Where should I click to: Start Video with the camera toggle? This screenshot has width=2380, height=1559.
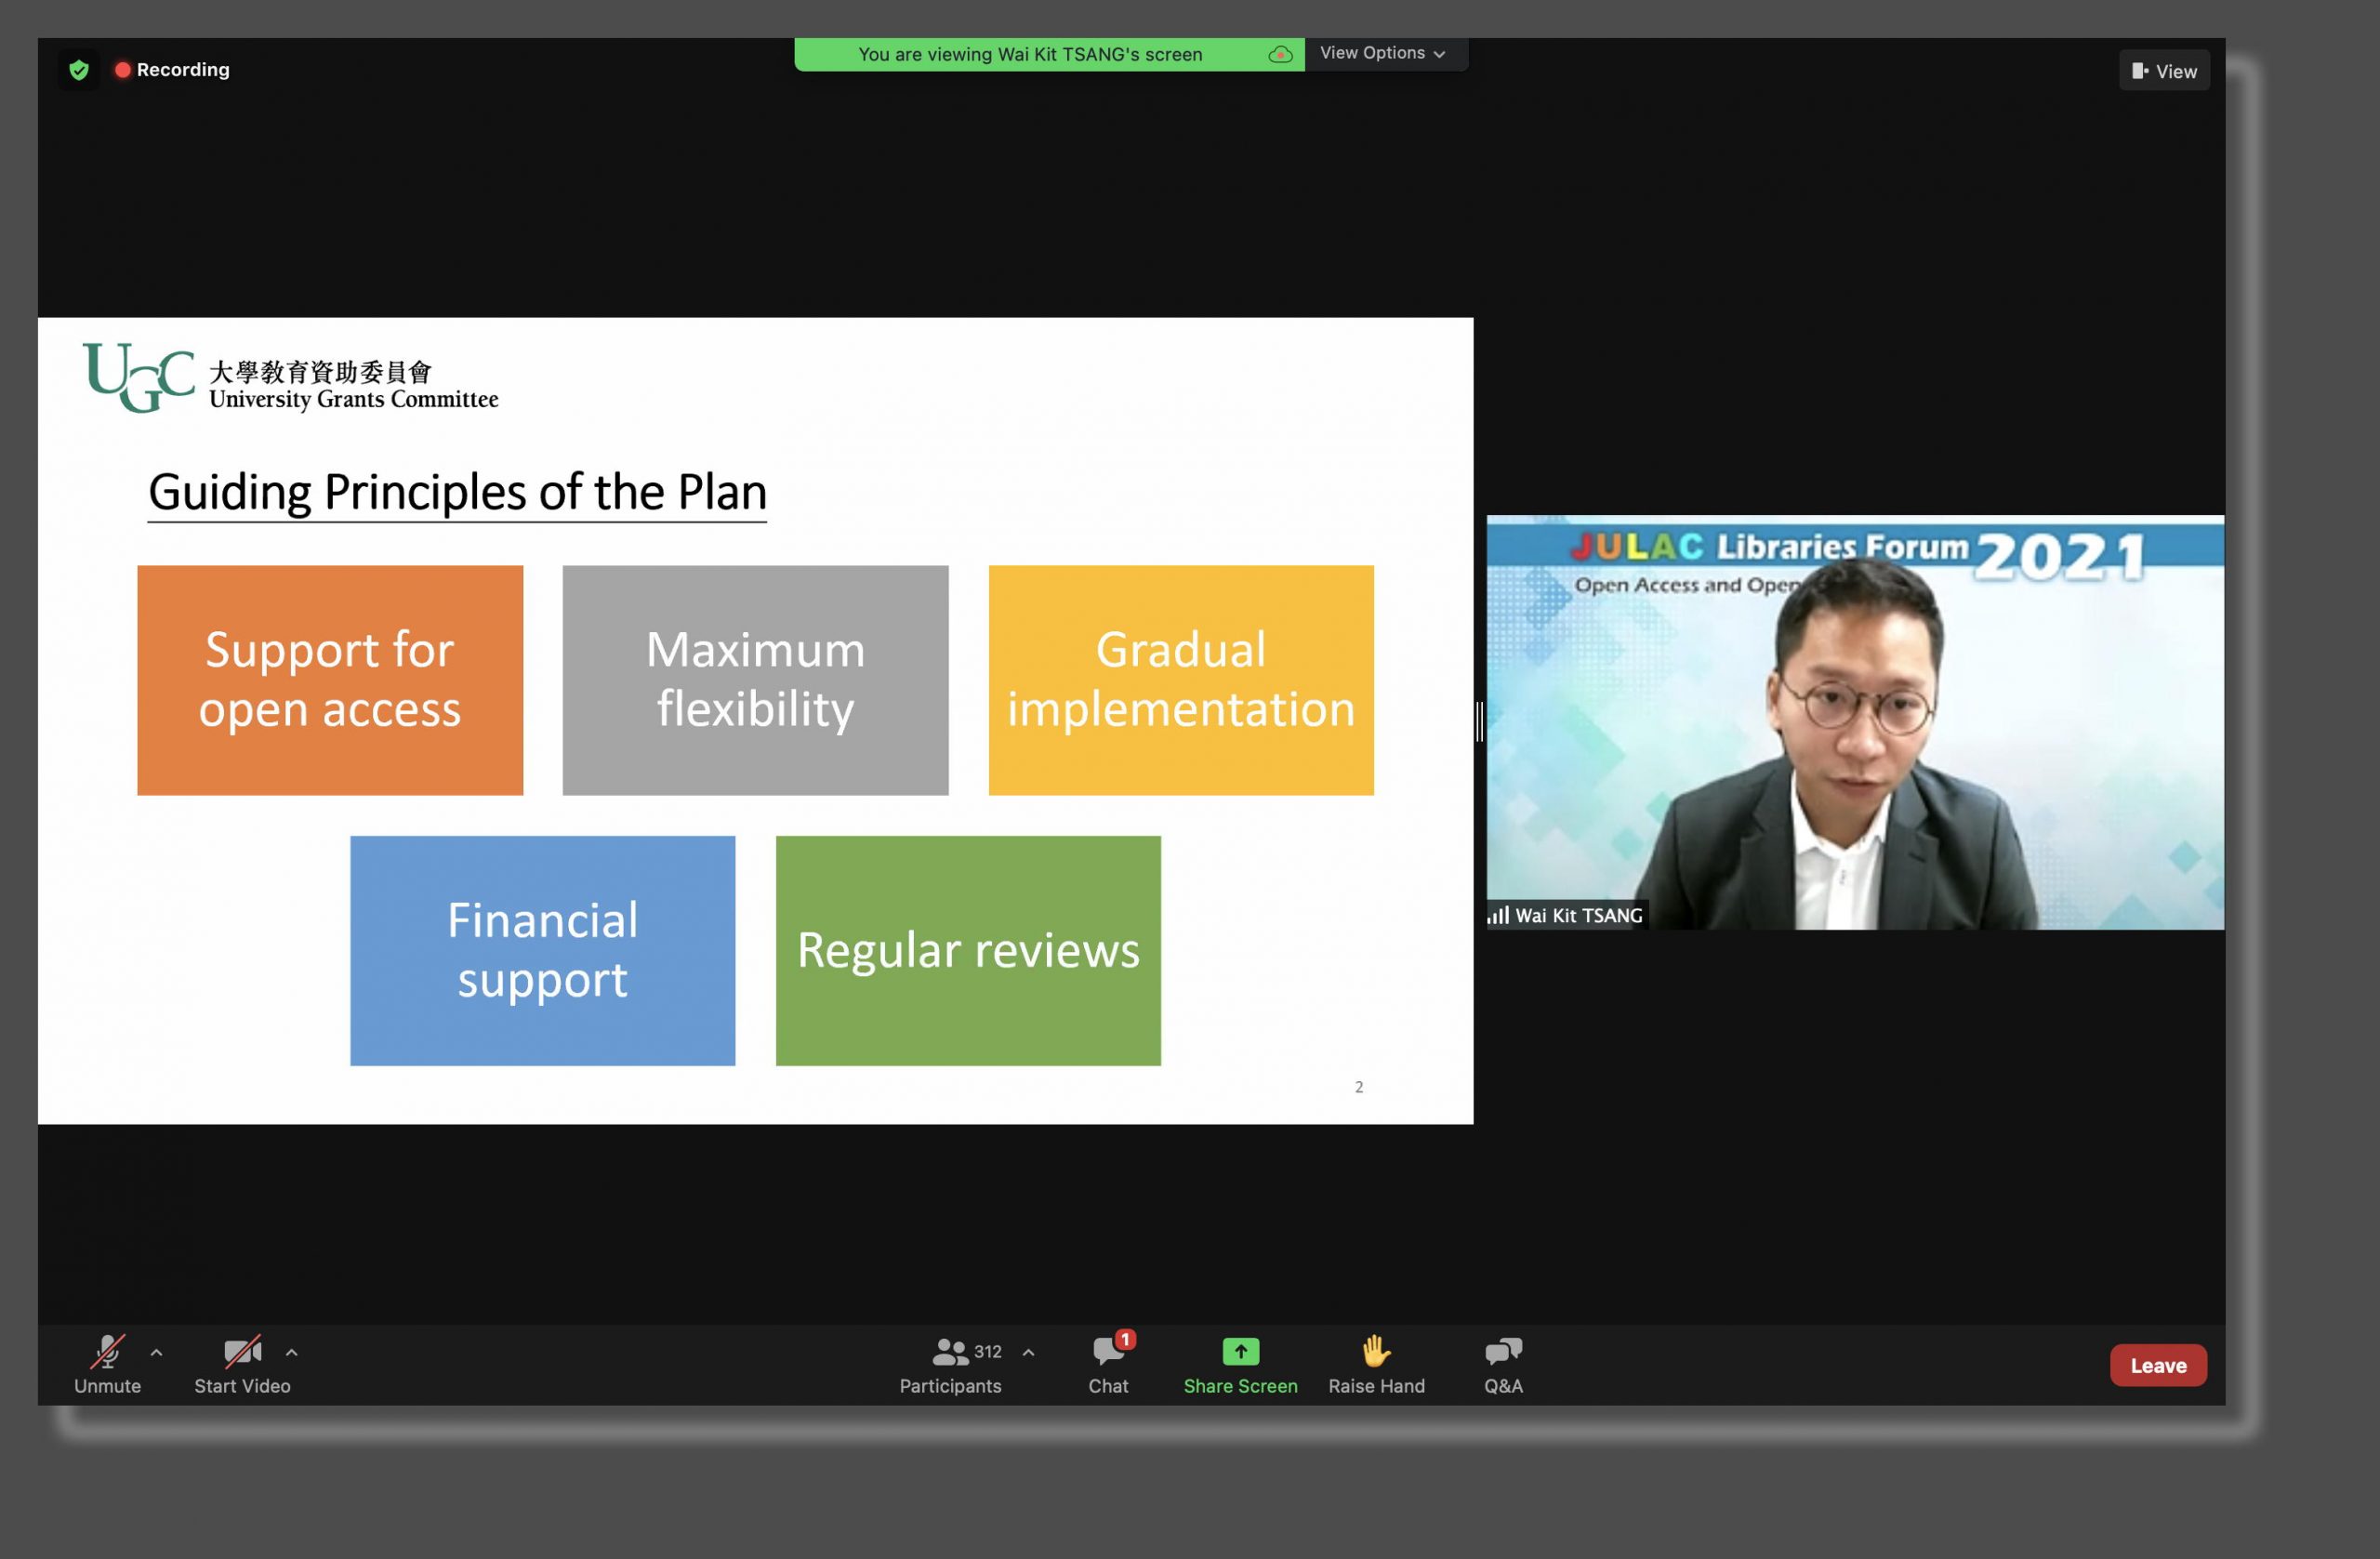coord(242,1365)
